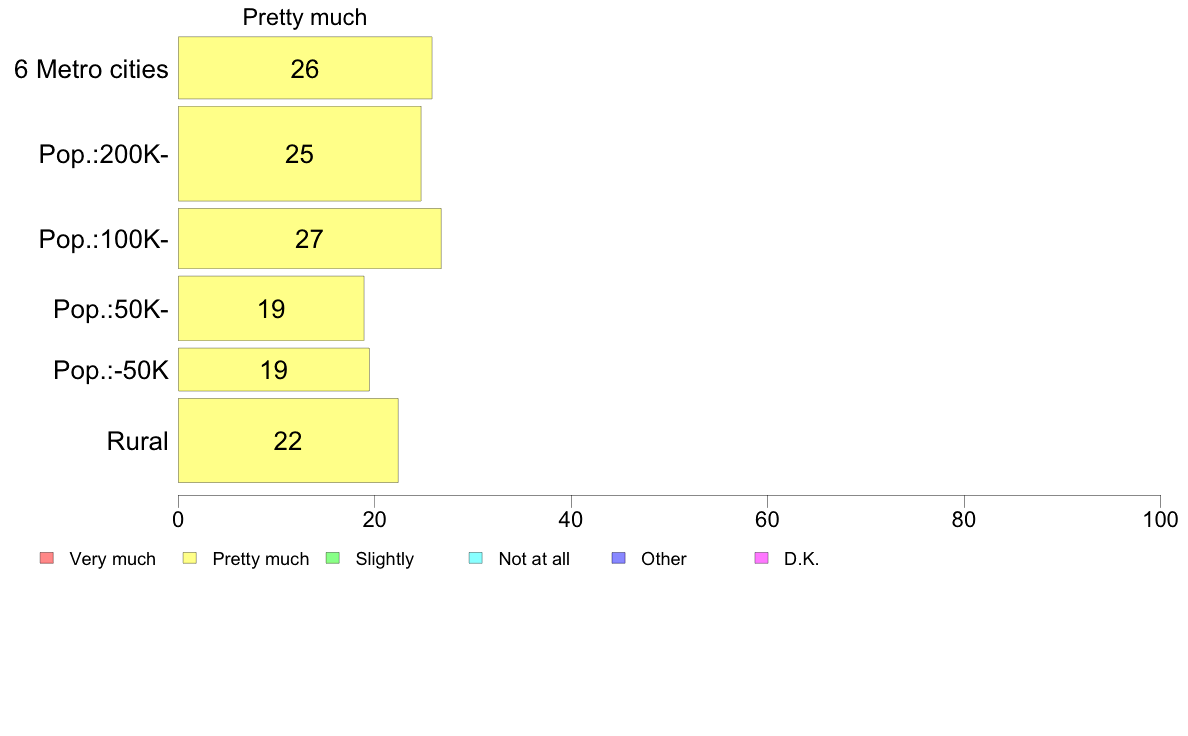
Task: Click the Pretty much column header
Action: [305, 17]
